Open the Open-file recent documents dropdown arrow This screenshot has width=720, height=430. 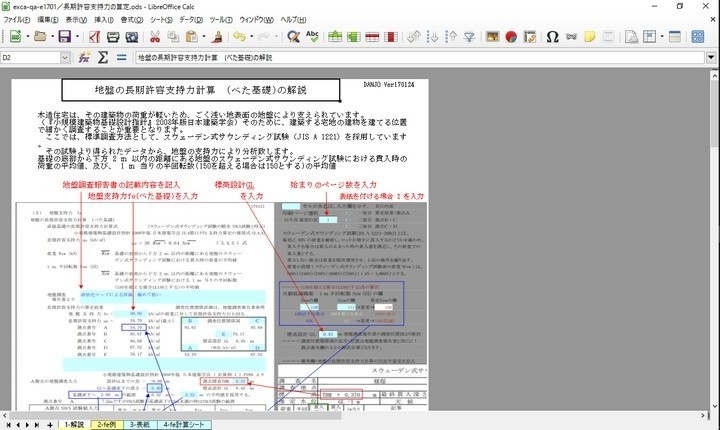[x=52, y=36]
